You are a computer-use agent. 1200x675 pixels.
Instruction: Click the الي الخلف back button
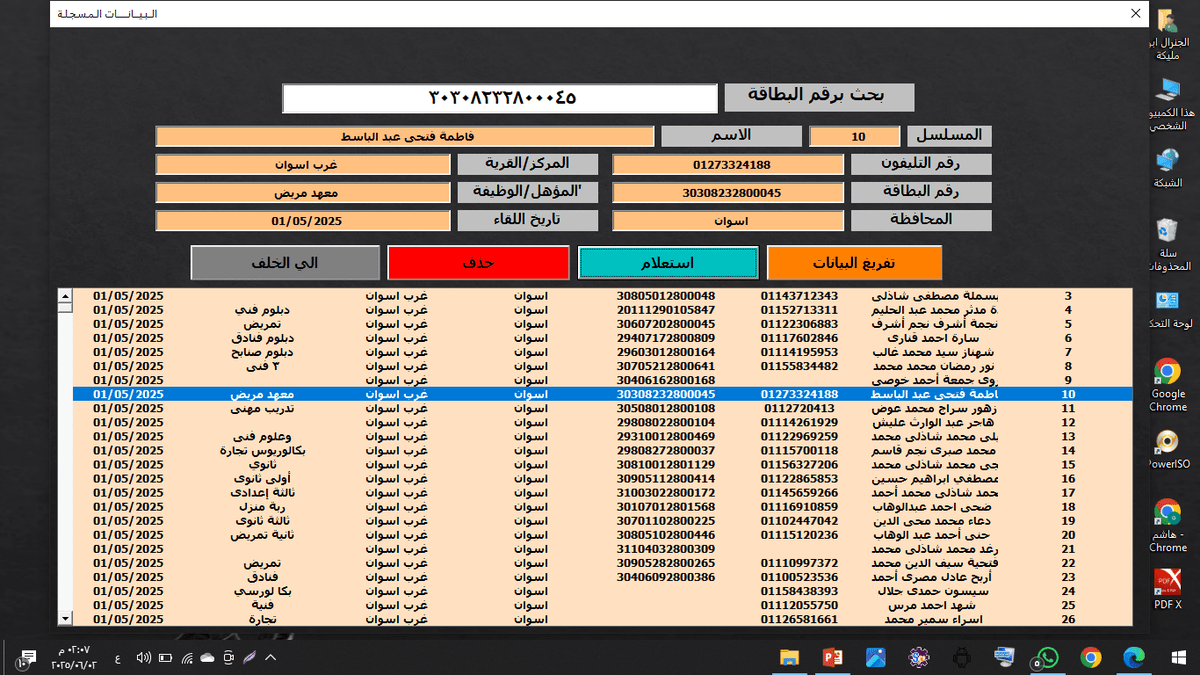pos(285,261)
